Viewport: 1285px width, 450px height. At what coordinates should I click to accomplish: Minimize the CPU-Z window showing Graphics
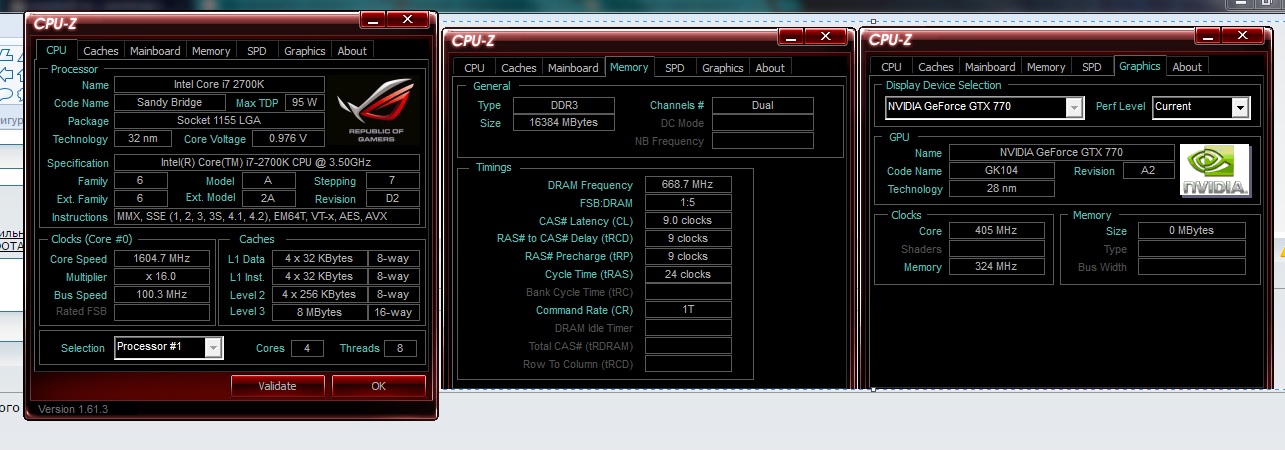pyautogui.click(x=1207, y=36)
